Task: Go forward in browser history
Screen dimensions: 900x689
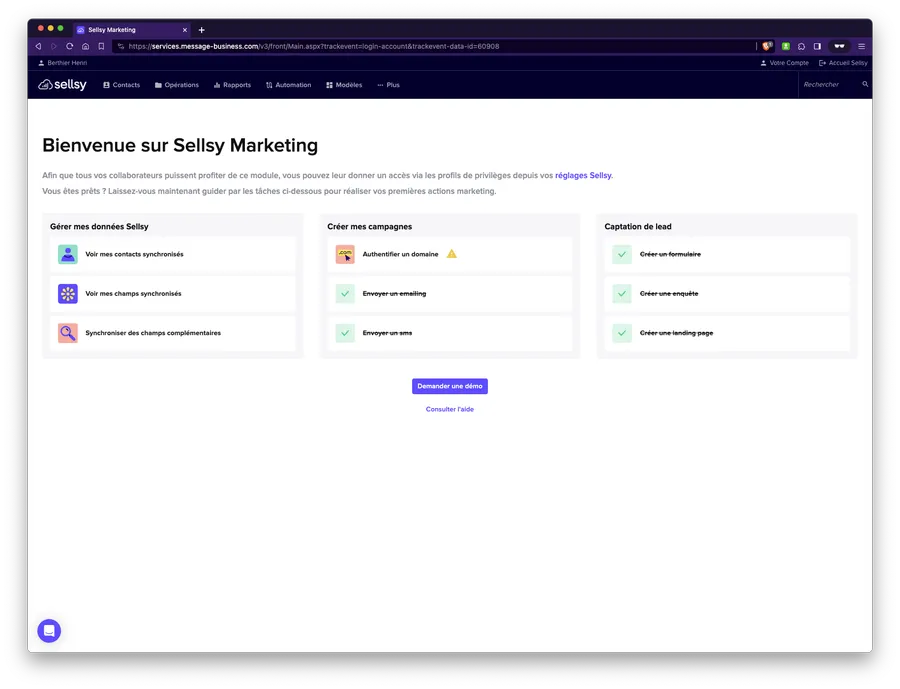Action: (x=54, y=46)
